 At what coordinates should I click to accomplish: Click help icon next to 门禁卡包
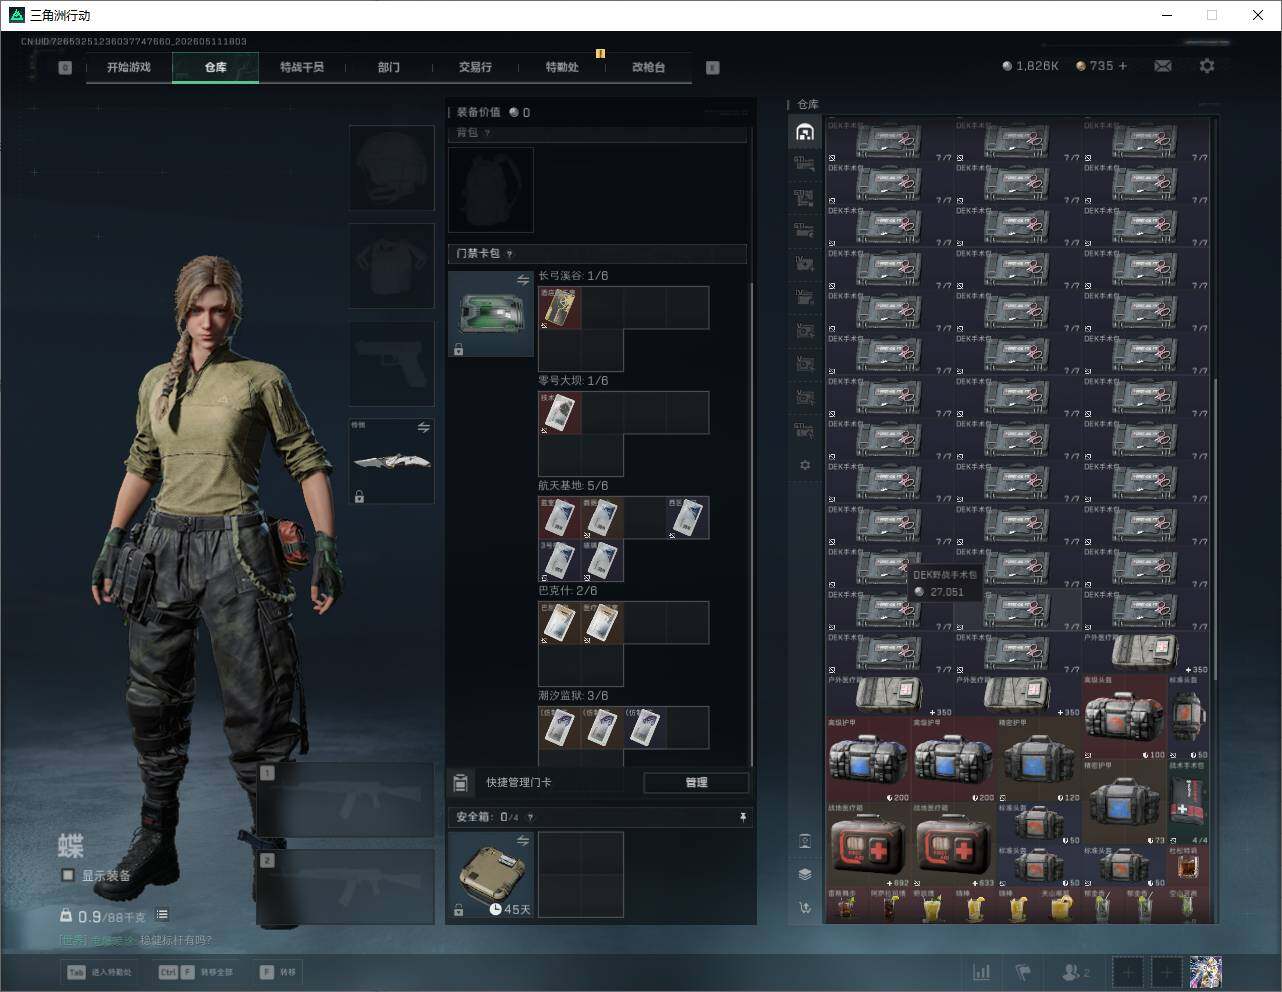[x=510, y=254]
